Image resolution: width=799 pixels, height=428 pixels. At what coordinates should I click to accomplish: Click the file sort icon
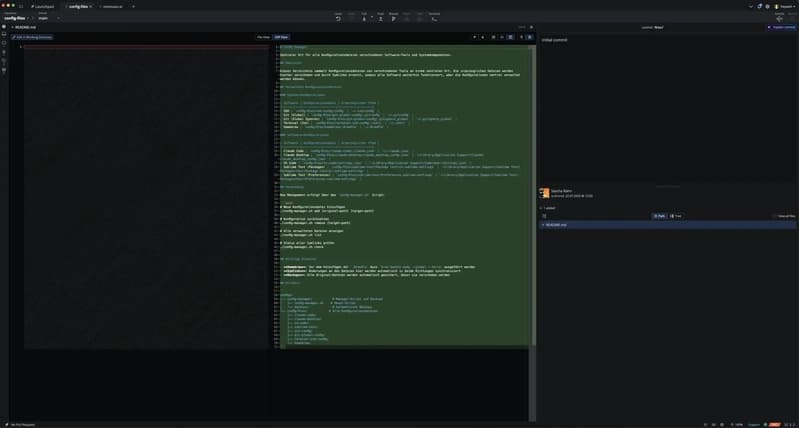pos(544,216)
